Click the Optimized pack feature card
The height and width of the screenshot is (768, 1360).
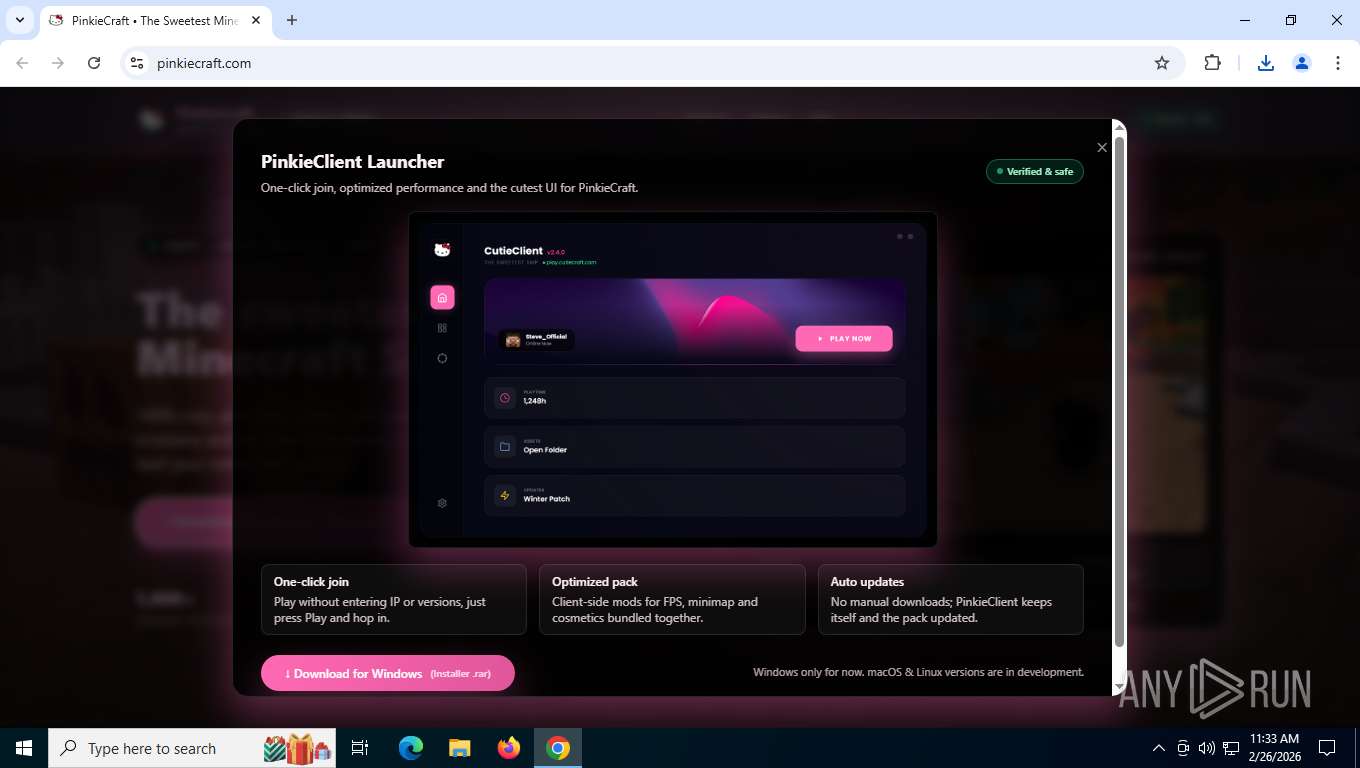click(x=672, y=600)
